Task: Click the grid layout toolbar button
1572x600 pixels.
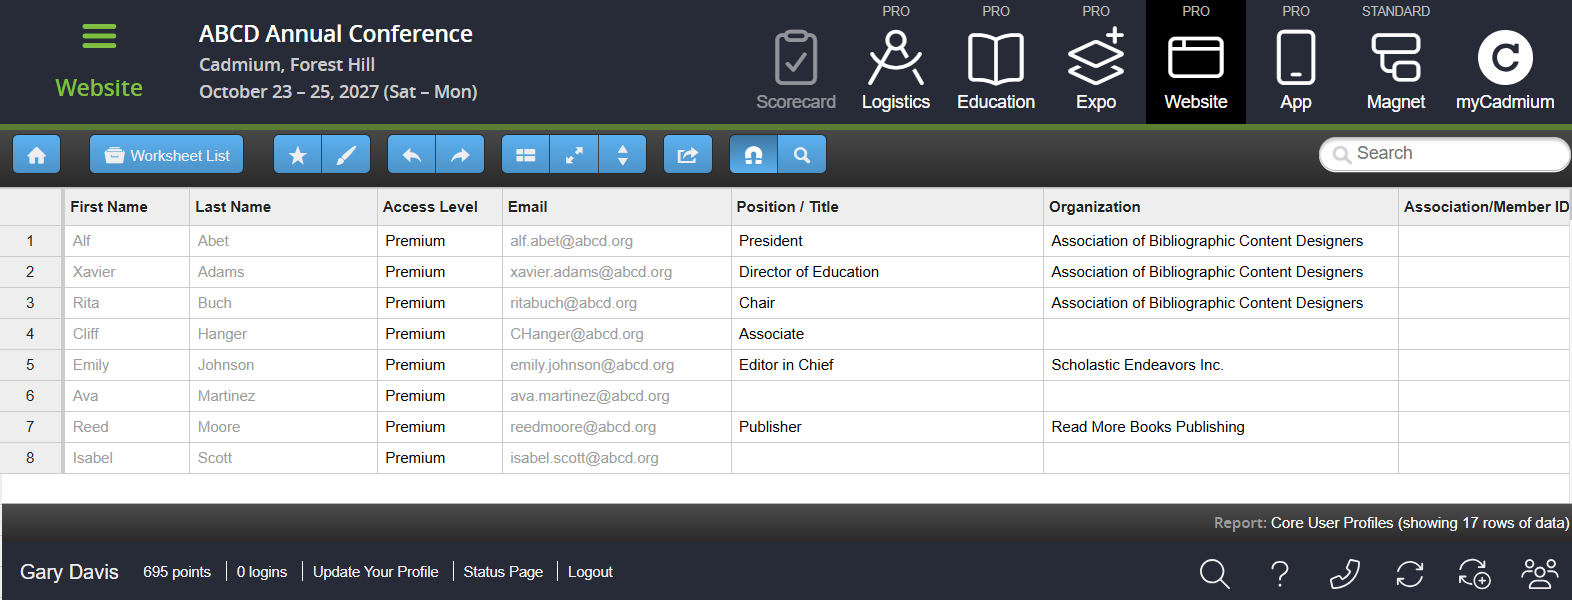Action: [526, 155]
